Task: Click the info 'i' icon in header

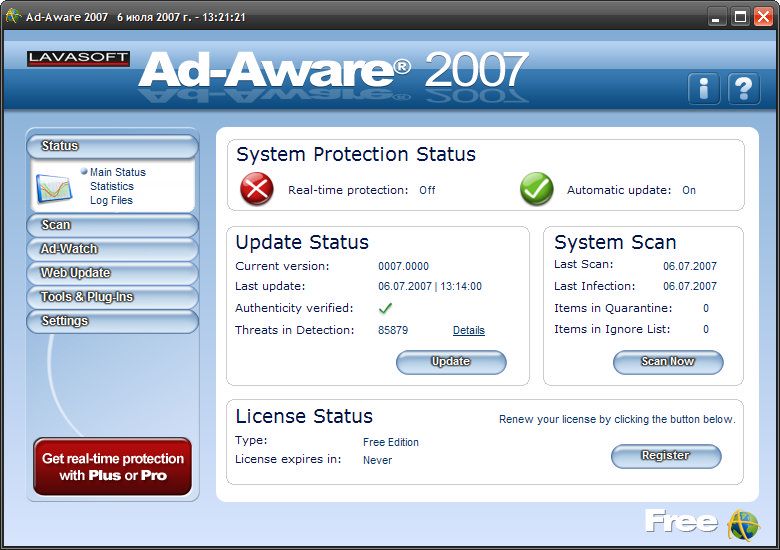Action: point(704,88)
